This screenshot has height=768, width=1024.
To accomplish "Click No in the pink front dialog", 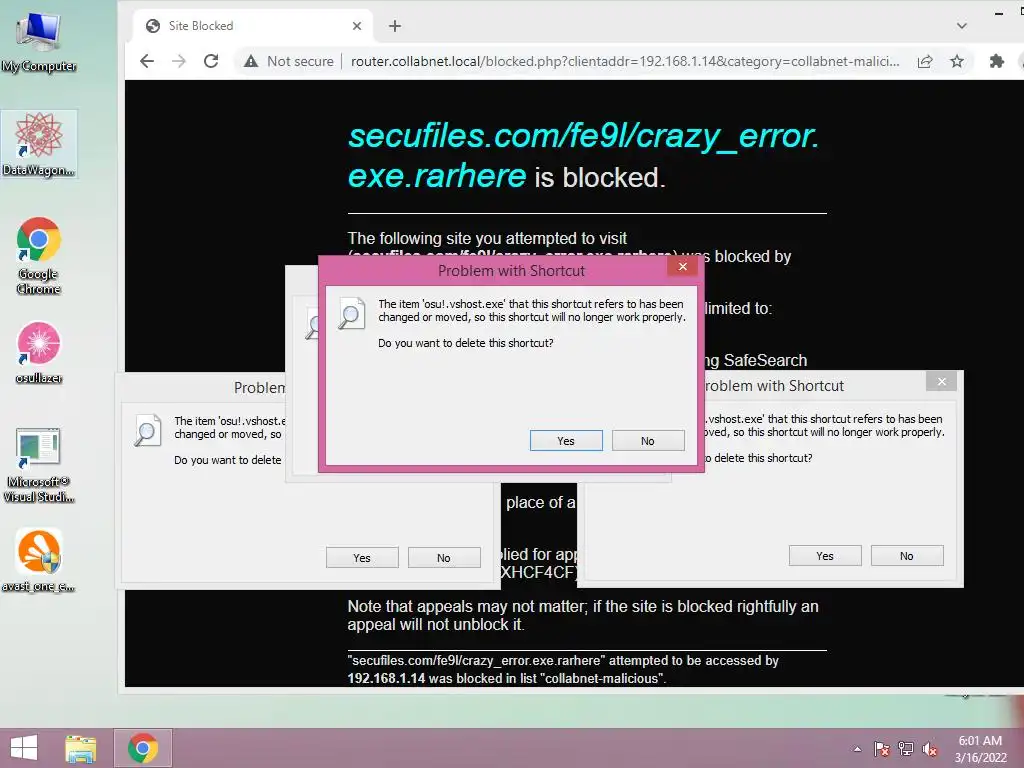I will (x=648, y=441).
